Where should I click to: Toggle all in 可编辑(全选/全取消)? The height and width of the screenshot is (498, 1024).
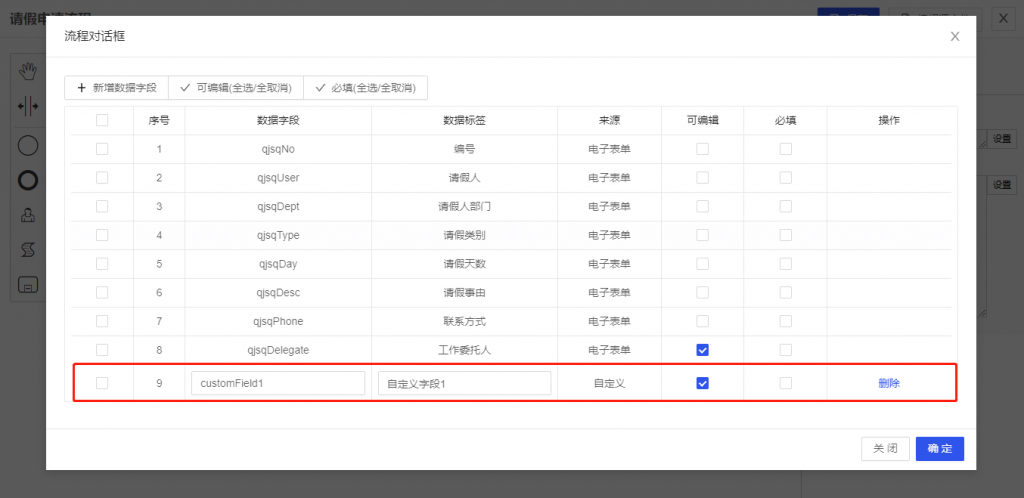tap(235, 88)
